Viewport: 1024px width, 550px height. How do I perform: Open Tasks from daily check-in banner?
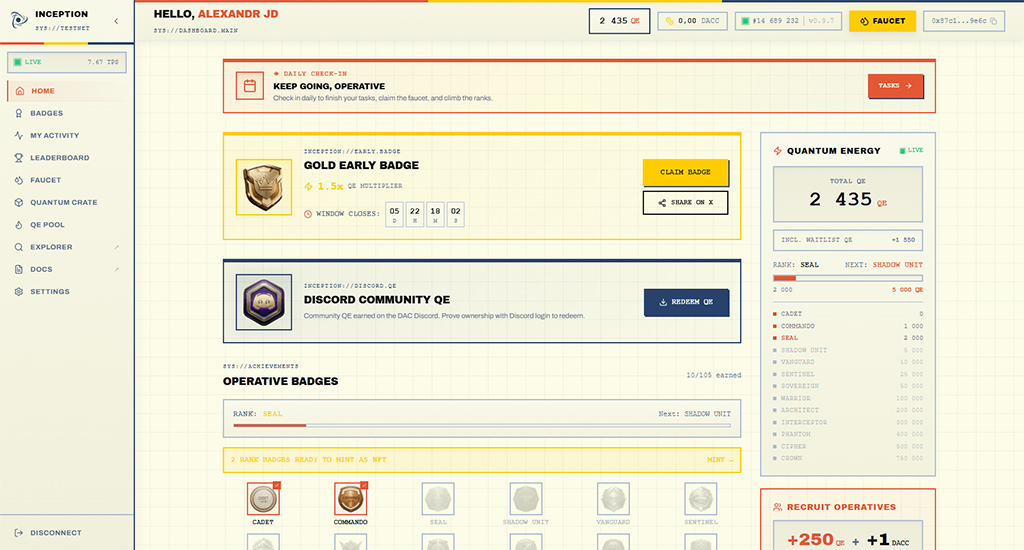895,86
